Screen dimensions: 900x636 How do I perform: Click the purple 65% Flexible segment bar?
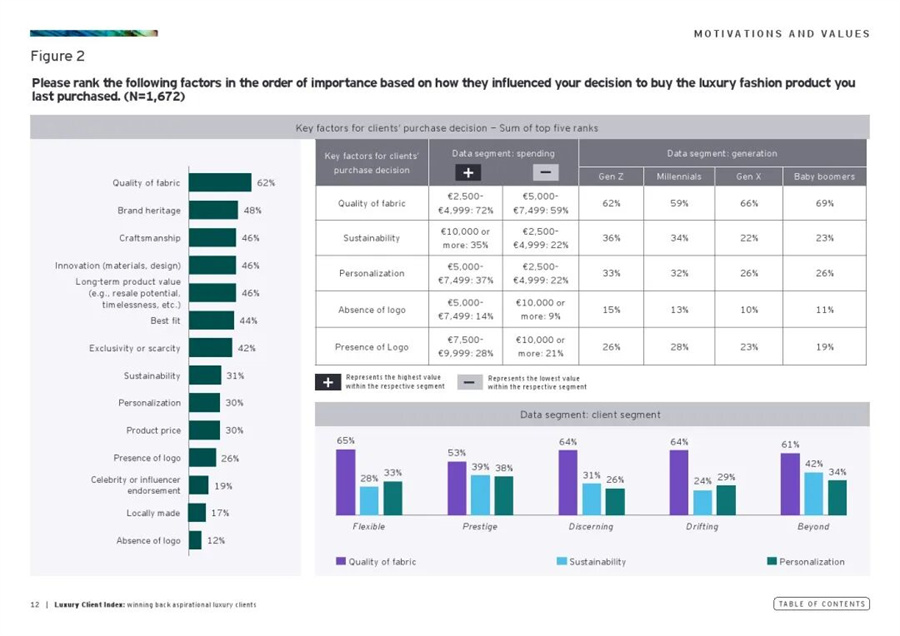345,481
